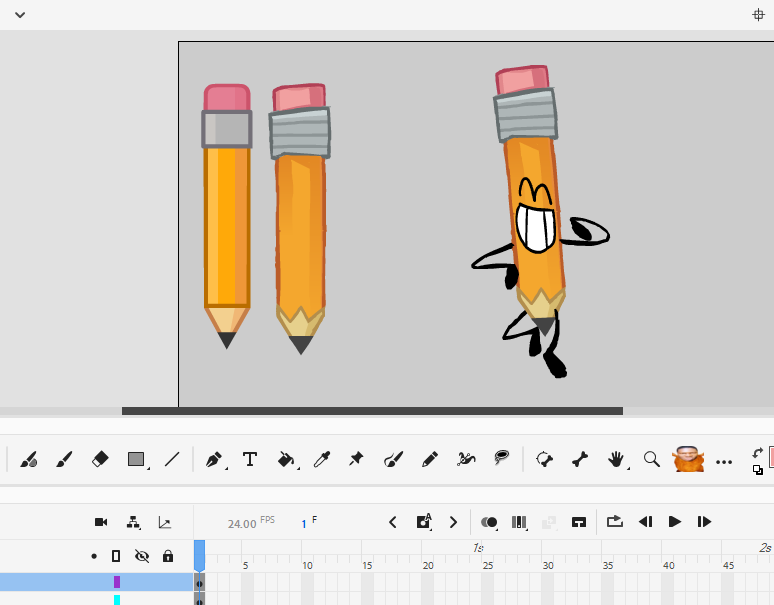Image resolution: width=774 pixels, height=605 pixels.
Task: Step forward one frame
Action: pyautogui.click(x=704, y=522)
